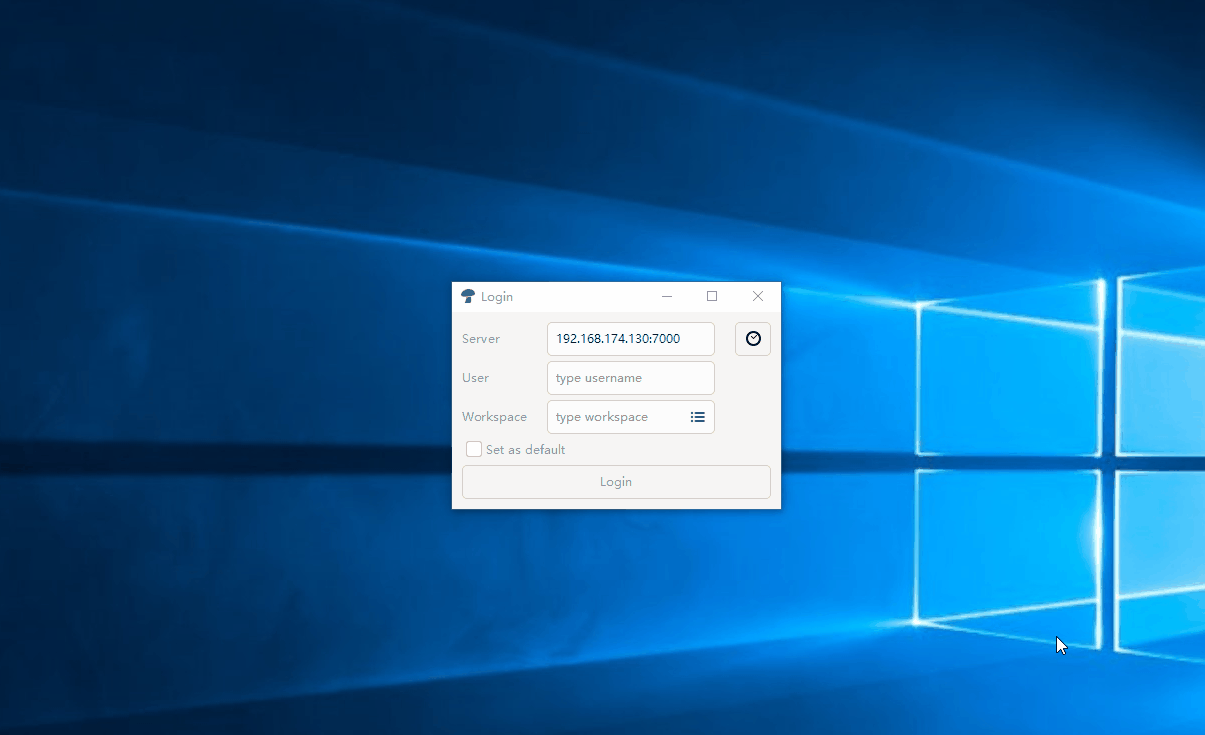Enable the Set as default checkbox
This screenshot has height=735, width=1205.
(473, 449)
